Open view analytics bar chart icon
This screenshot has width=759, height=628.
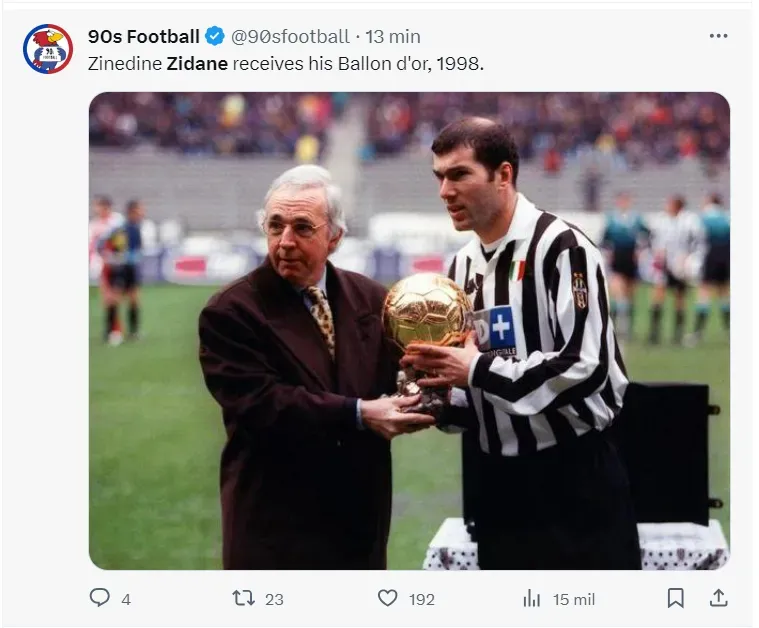point(532,598)
